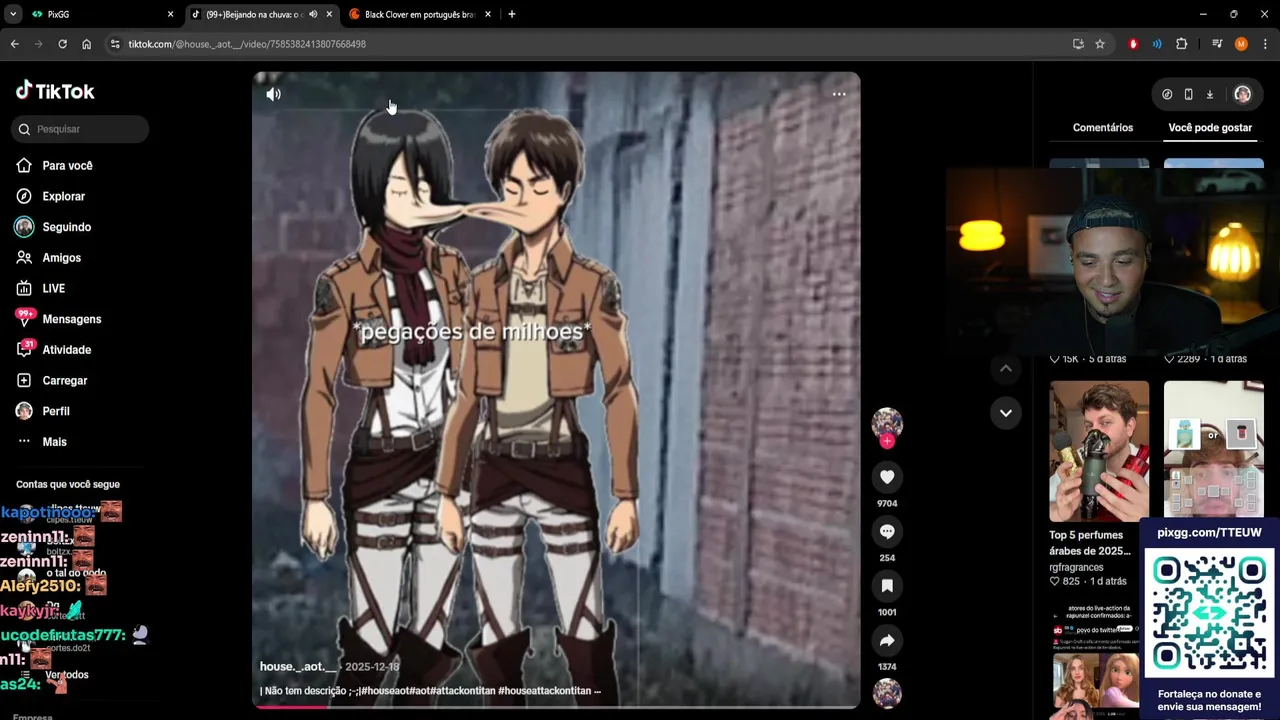Open a new browser tab
This screenshot has width=1280, height=720.
pyautogui.click(x=512, y=14)
